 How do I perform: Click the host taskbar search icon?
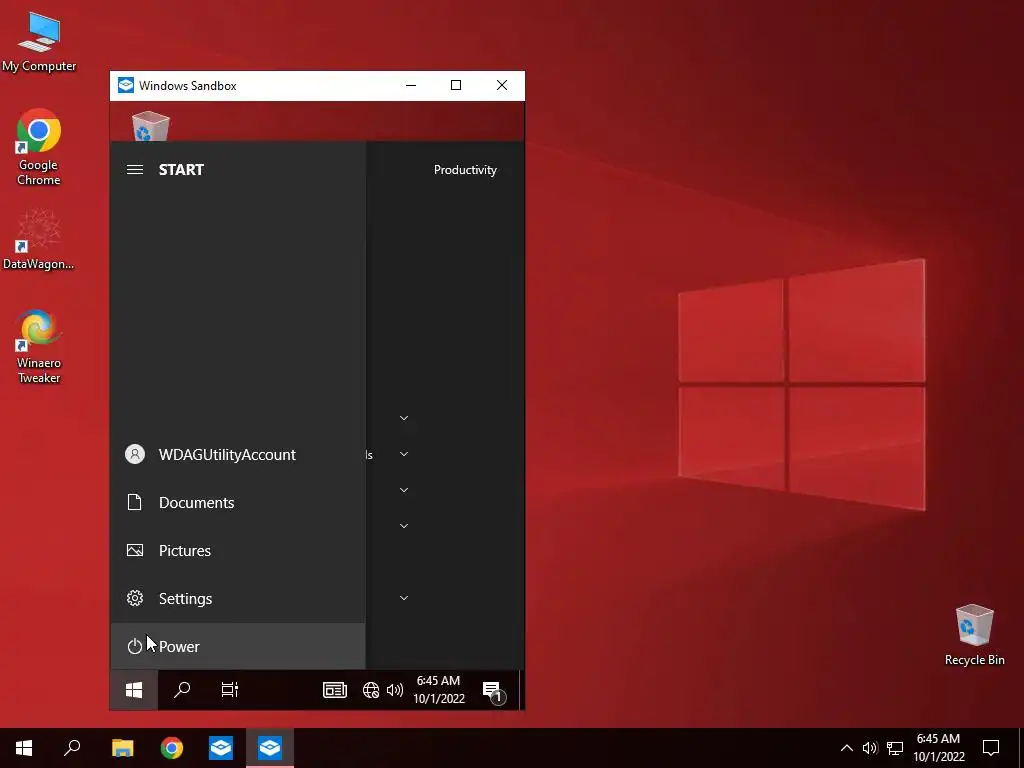pyautogui.click(x=72, y=748)
